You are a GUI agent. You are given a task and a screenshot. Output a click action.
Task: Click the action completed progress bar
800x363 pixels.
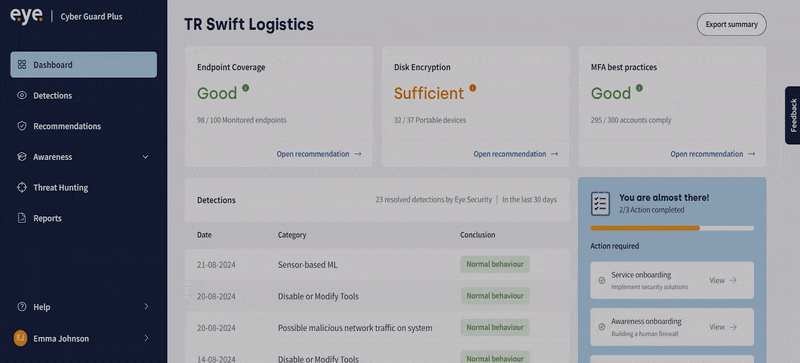pos(672,228)
